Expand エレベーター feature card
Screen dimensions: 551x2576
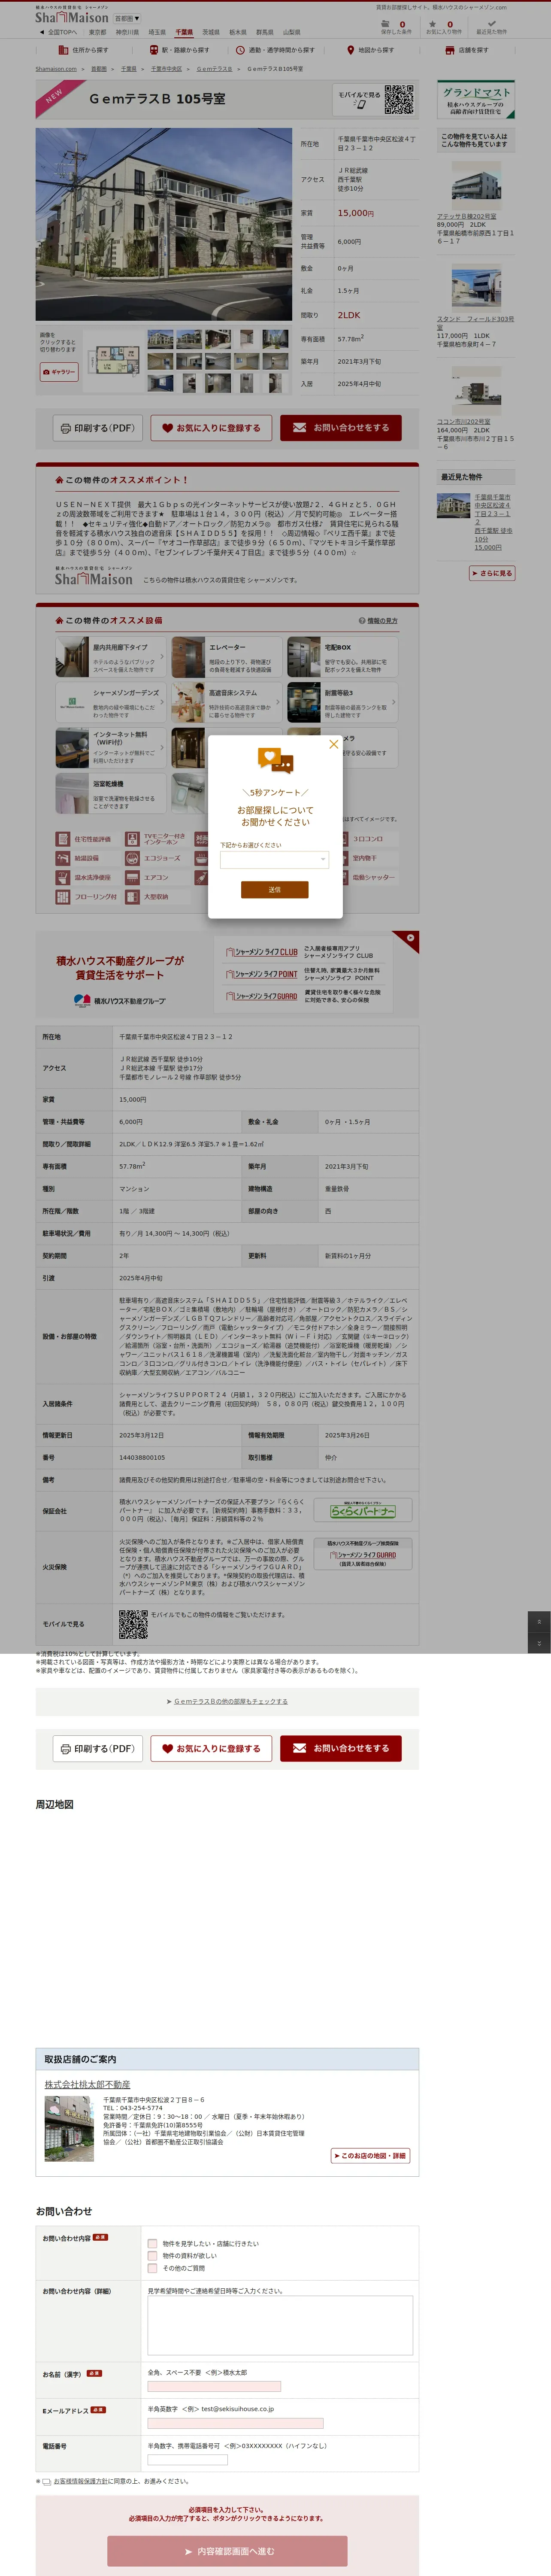[227, 657]
